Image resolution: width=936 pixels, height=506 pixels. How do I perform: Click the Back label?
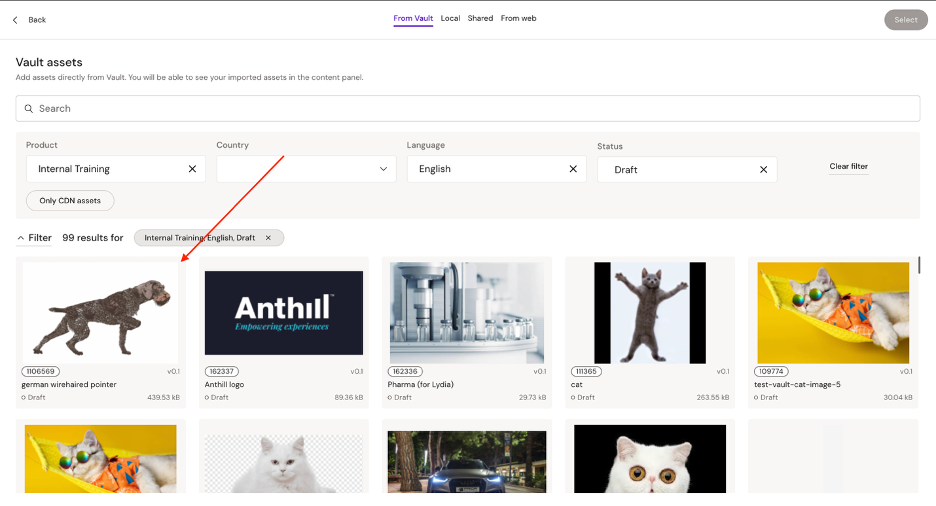pyautogui.click(x=37, y=20)
